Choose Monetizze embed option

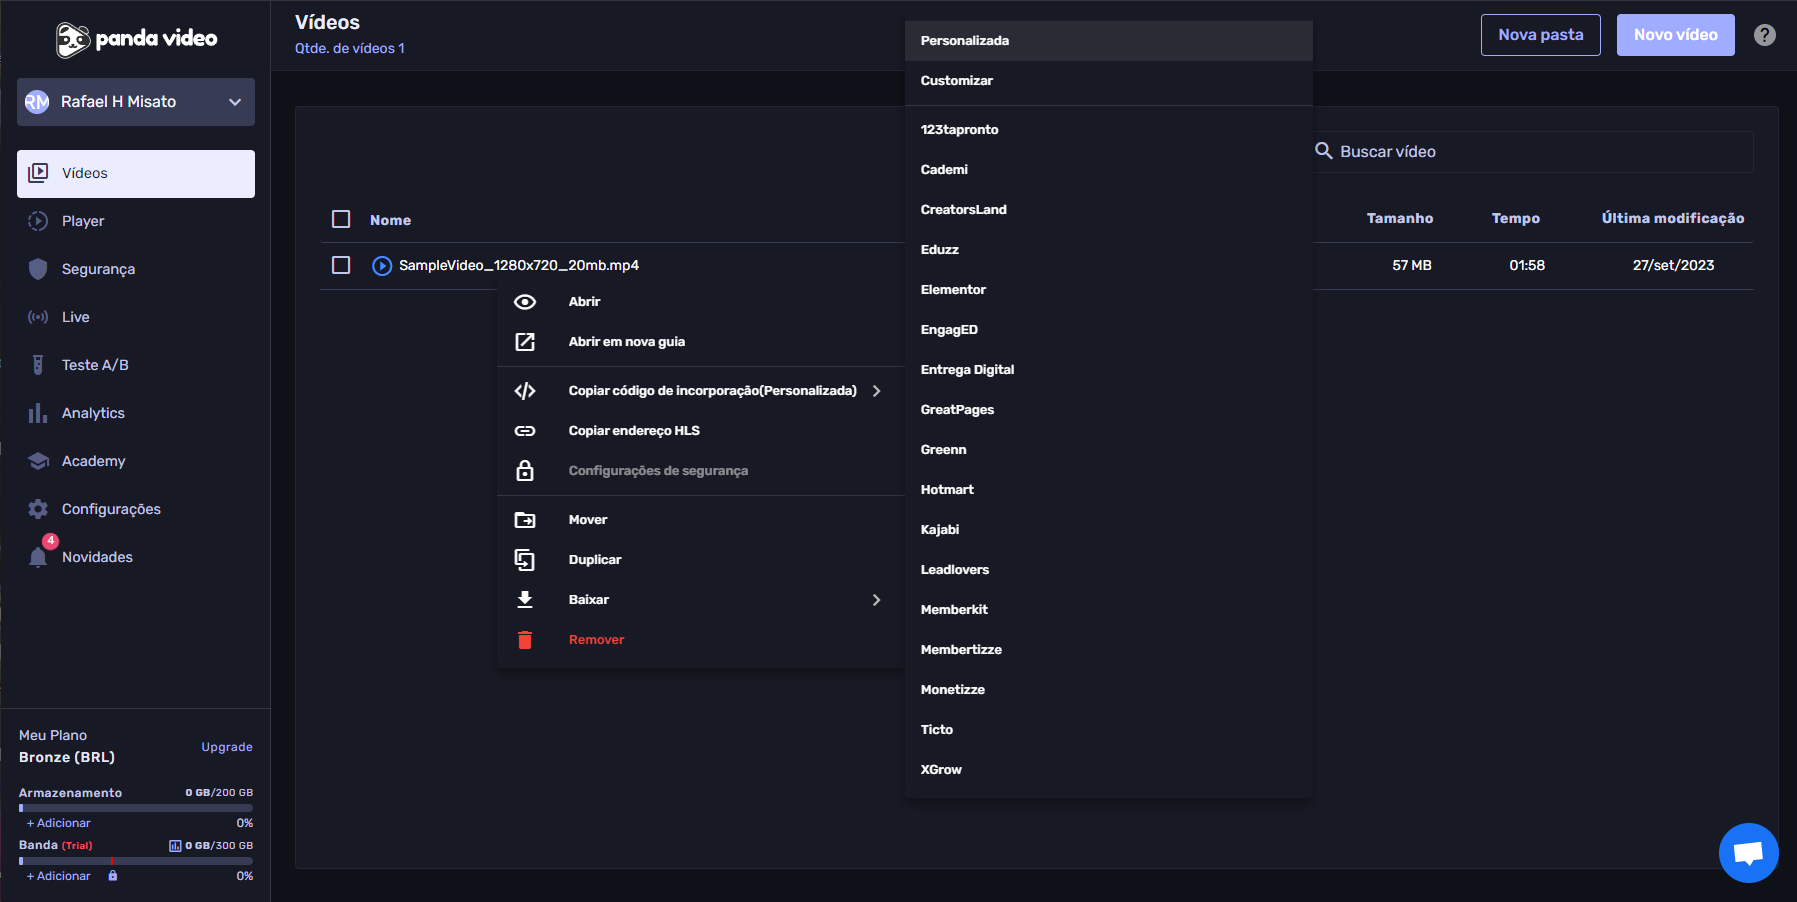pyautogui.click(x=1109, y=690)
